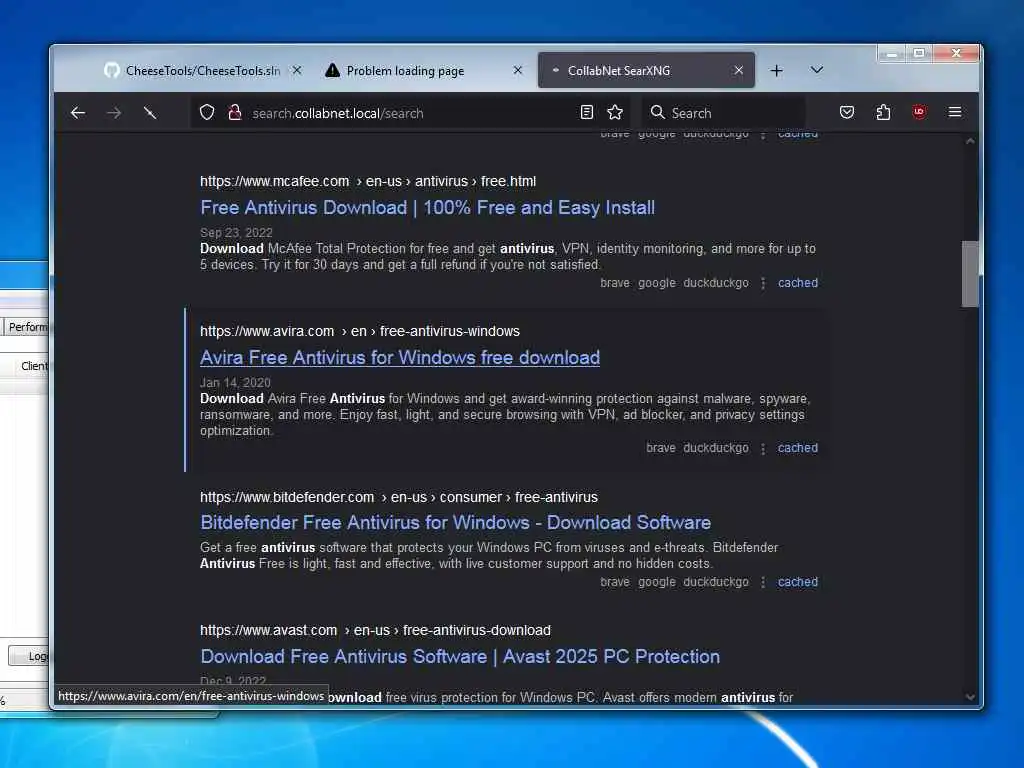
Task: Click the GitHub favicon on CheeseTools tab
Action: [x=112, y=70]
